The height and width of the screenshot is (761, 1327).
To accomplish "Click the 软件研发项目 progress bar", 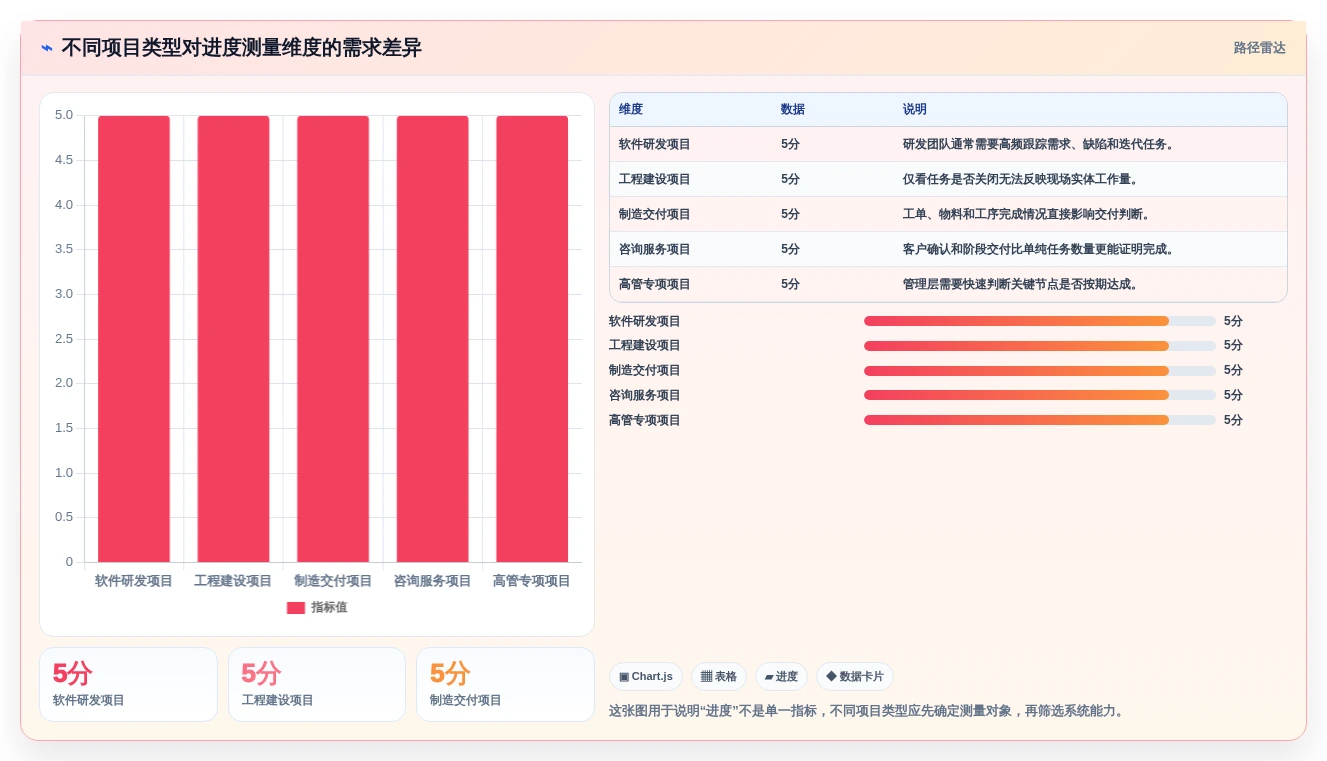I will click(1040, 321).
